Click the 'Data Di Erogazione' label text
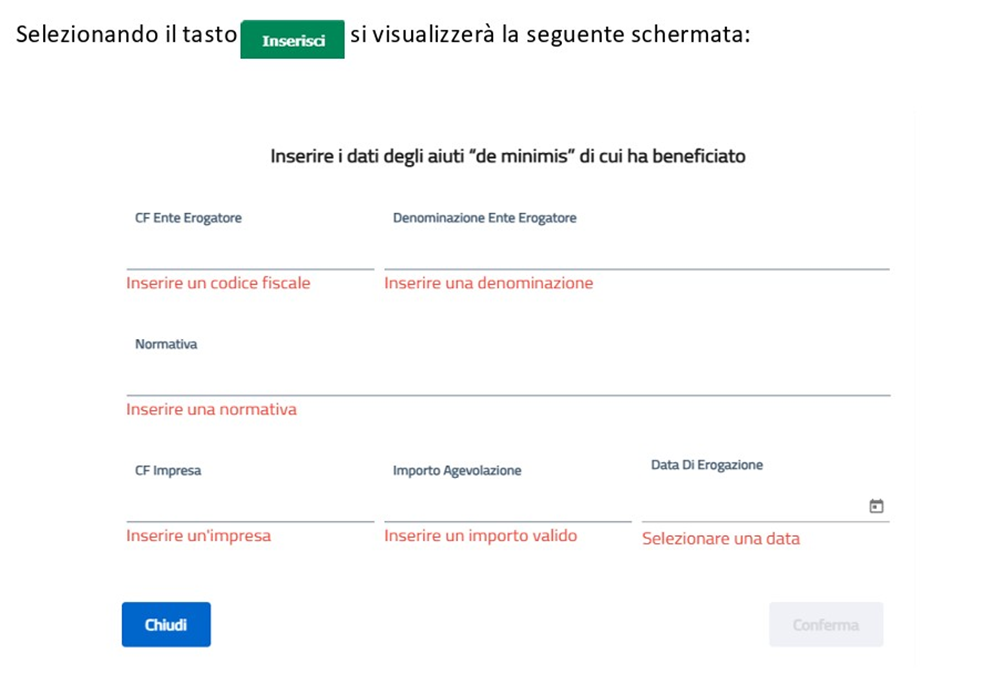Viewport: 1004px width, 694px height. [706, 465]
